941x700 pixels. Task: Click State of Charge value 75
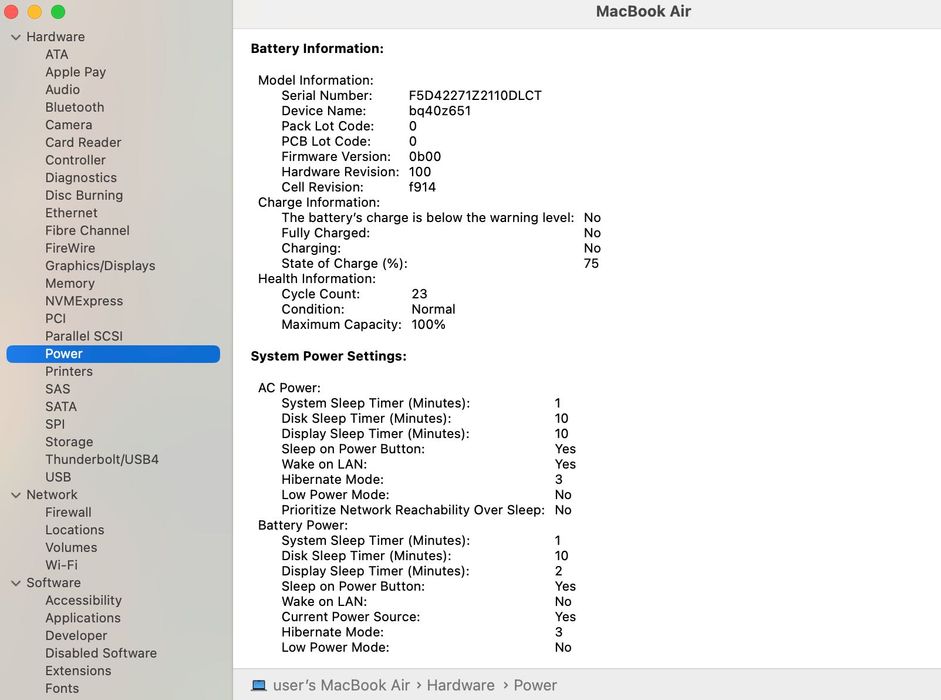[591, 264]
